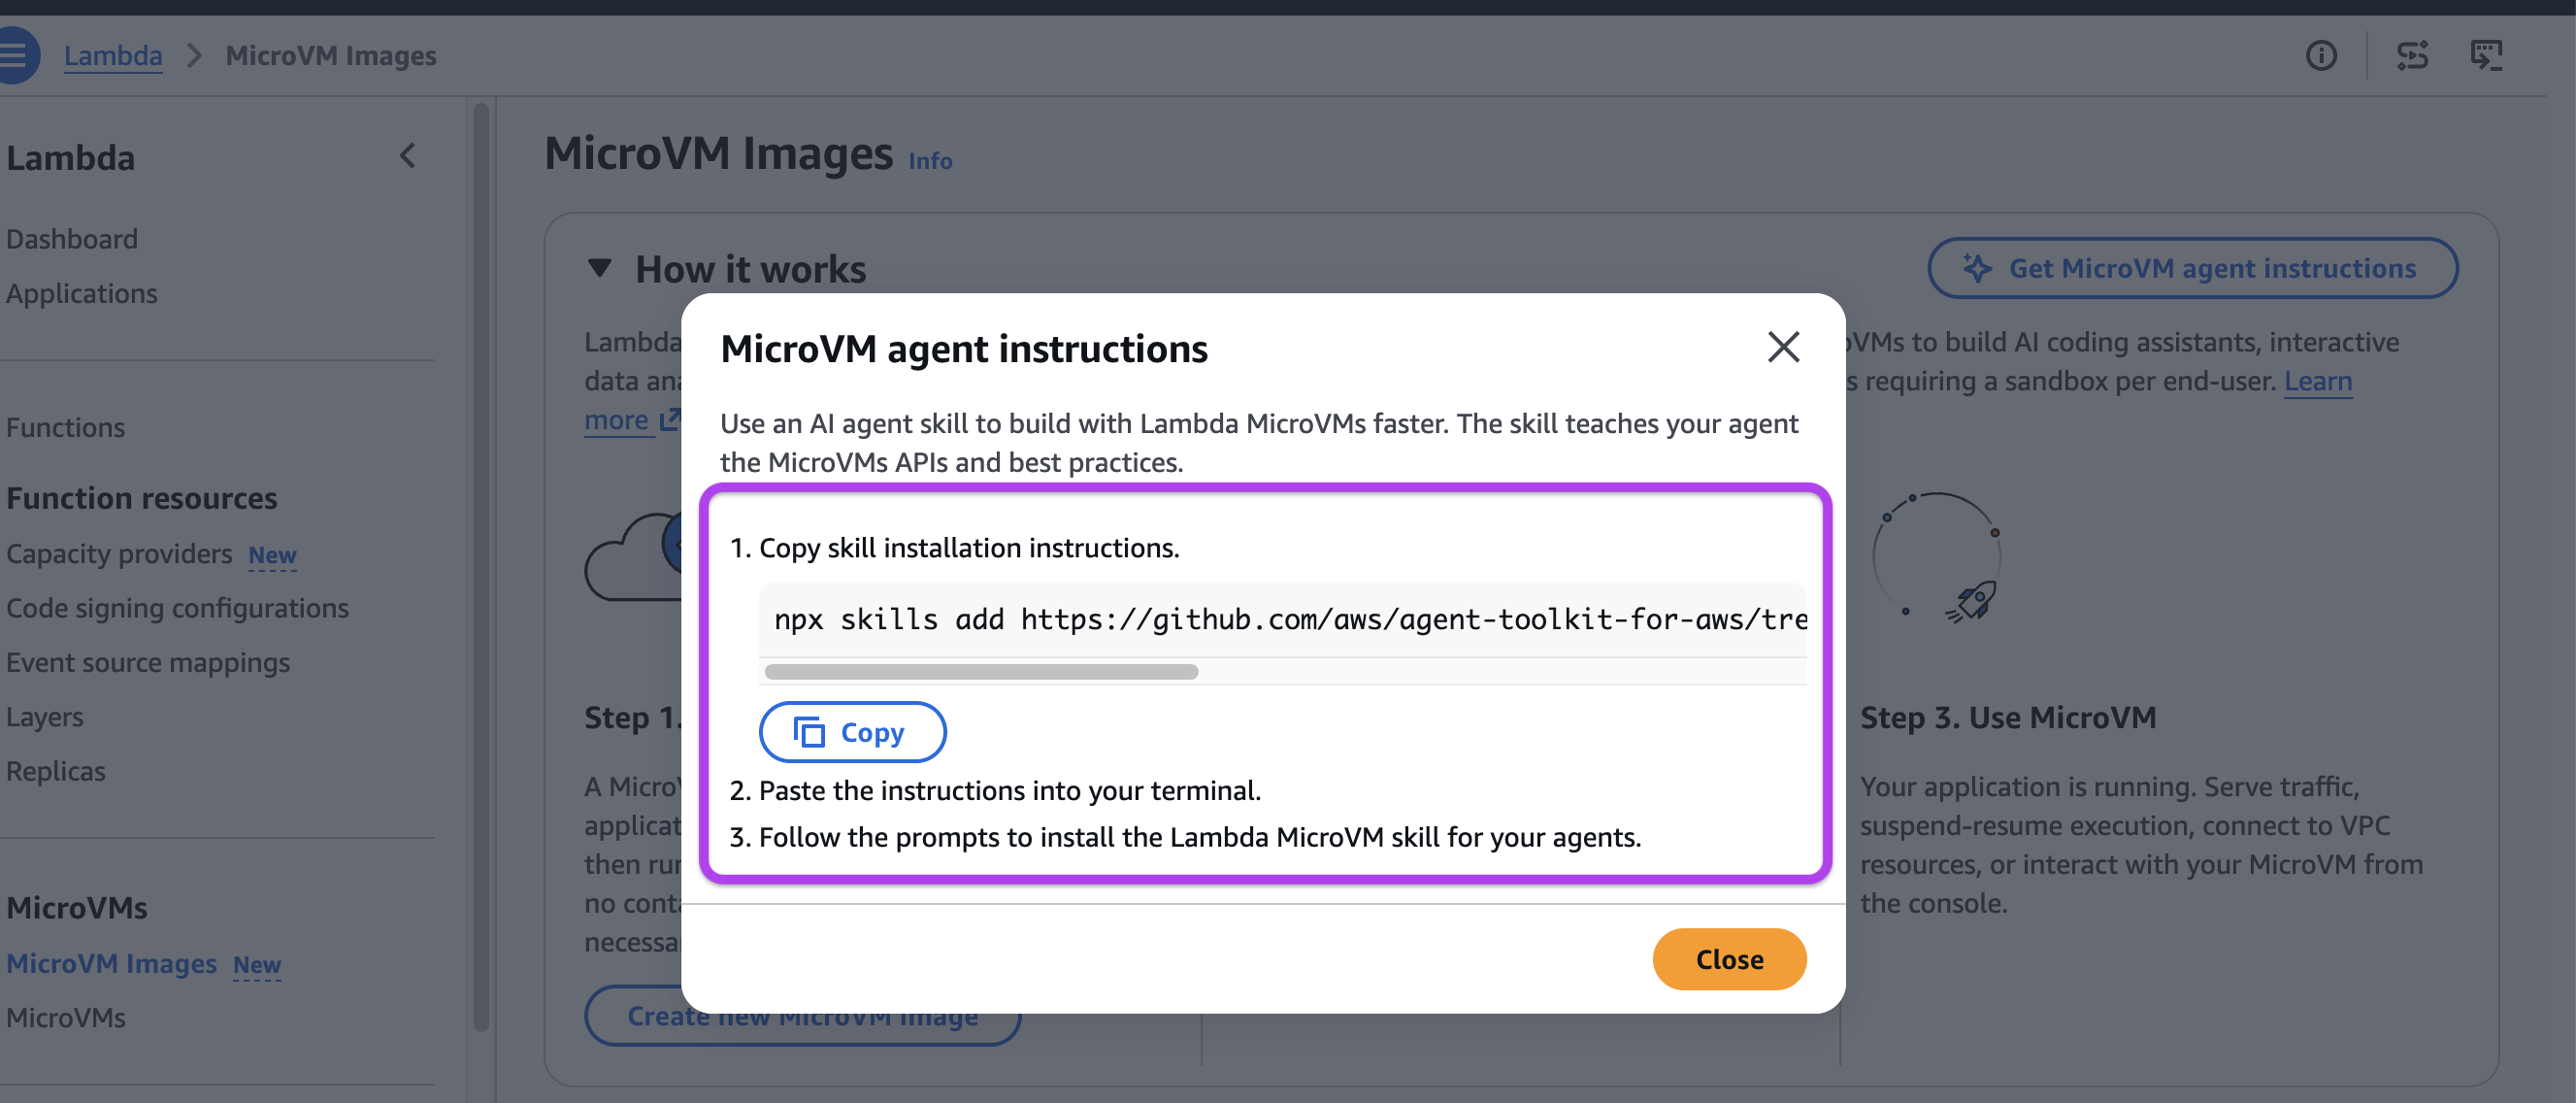2576x1103 pixels.
Task: Open Event source mappings in sidebar
Action: [148, 663]
